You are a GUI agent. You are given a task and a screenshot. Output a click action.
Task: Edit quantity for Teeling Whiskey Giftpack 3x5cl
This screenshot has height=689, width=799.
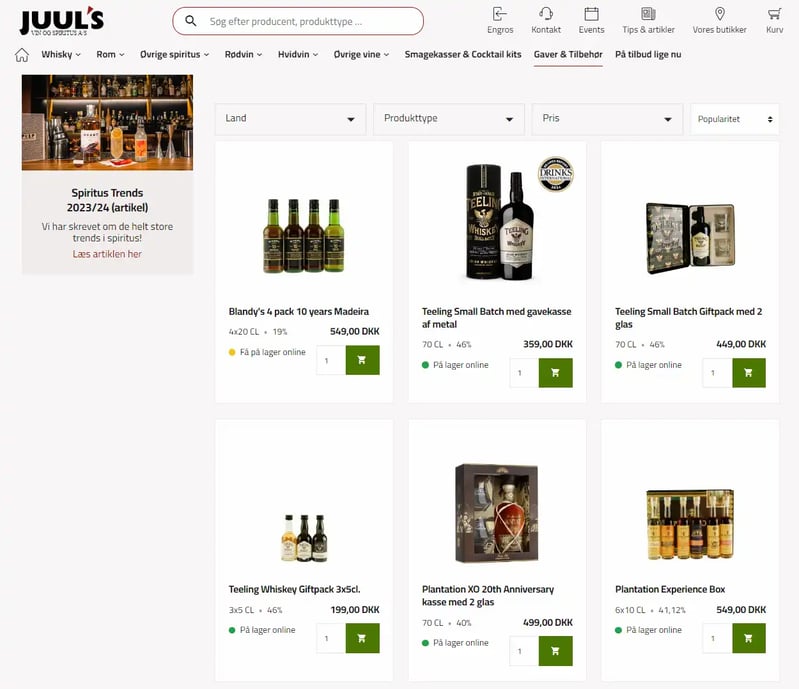pyautogui.click(x=331, y=638)
